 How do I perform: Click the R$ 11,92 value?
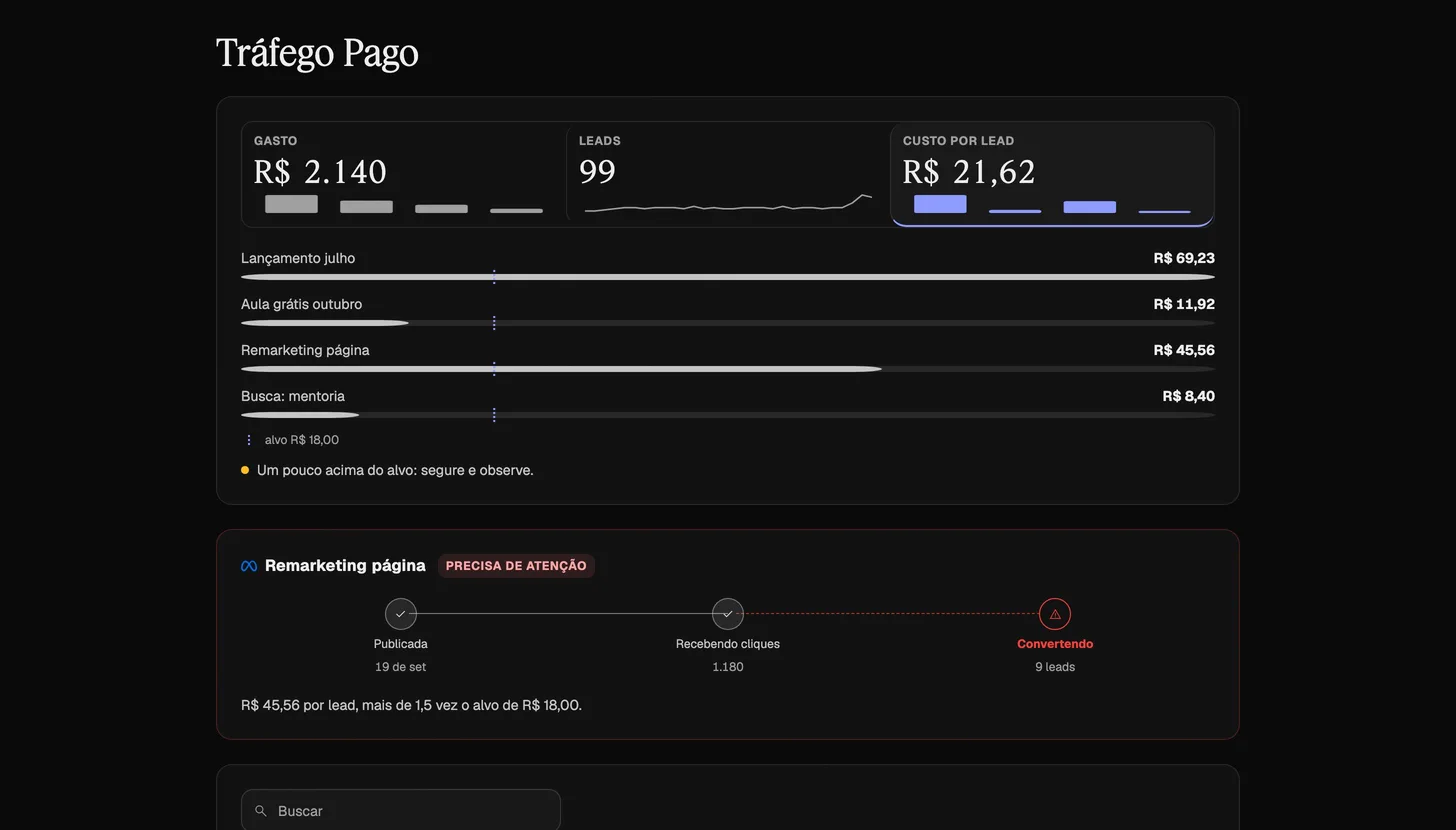pyautogui.click(x=1184, y=304)
